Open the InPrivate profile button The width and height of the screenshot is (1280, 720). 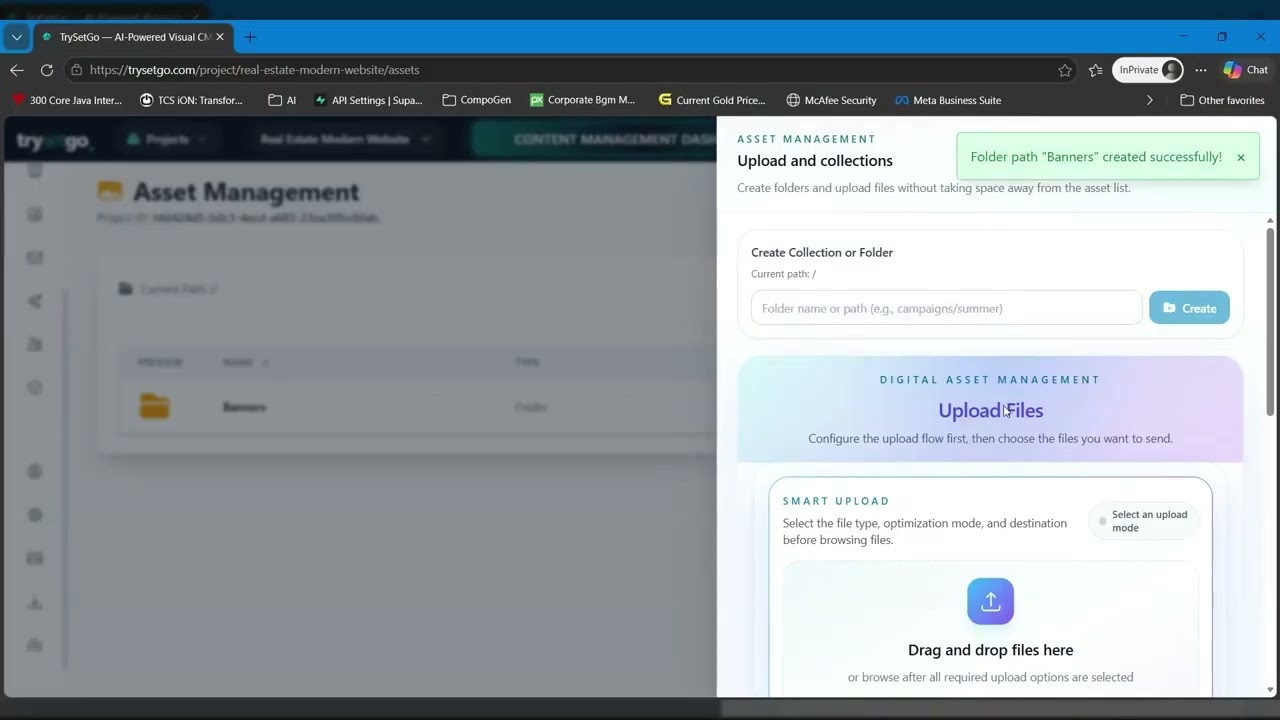point(1148,70)
